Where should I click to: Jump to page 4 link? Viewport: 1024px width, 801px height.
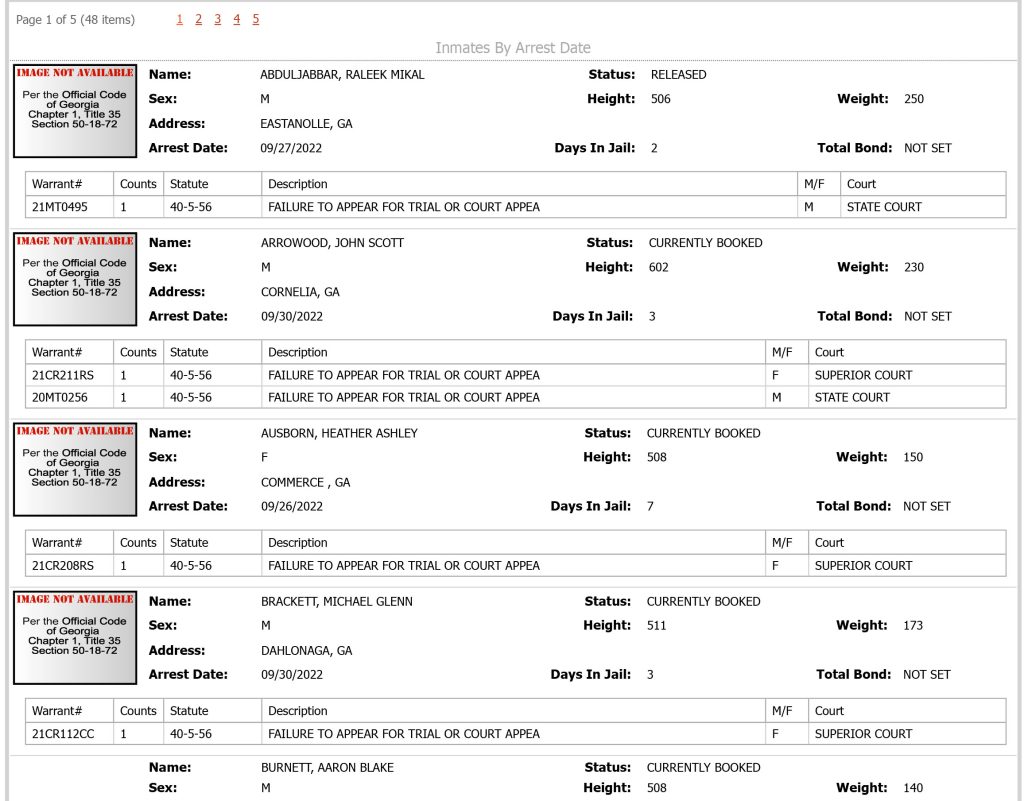pyautogui.click(x=236, y=20)
